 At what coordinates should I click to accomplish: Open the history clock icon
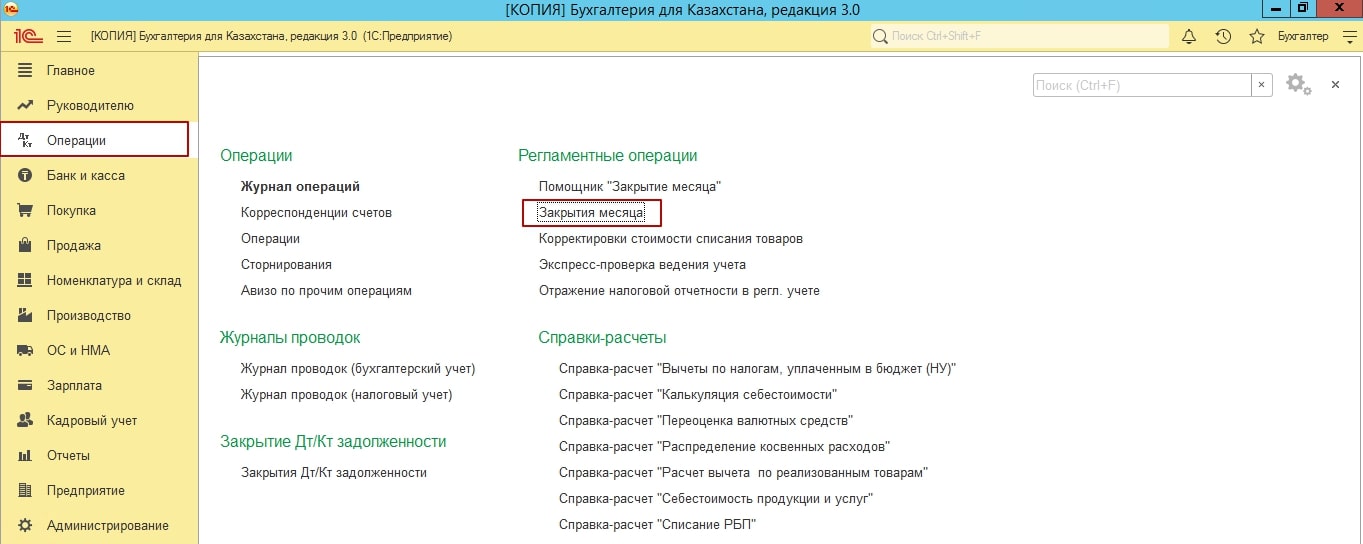point(1223,36)
